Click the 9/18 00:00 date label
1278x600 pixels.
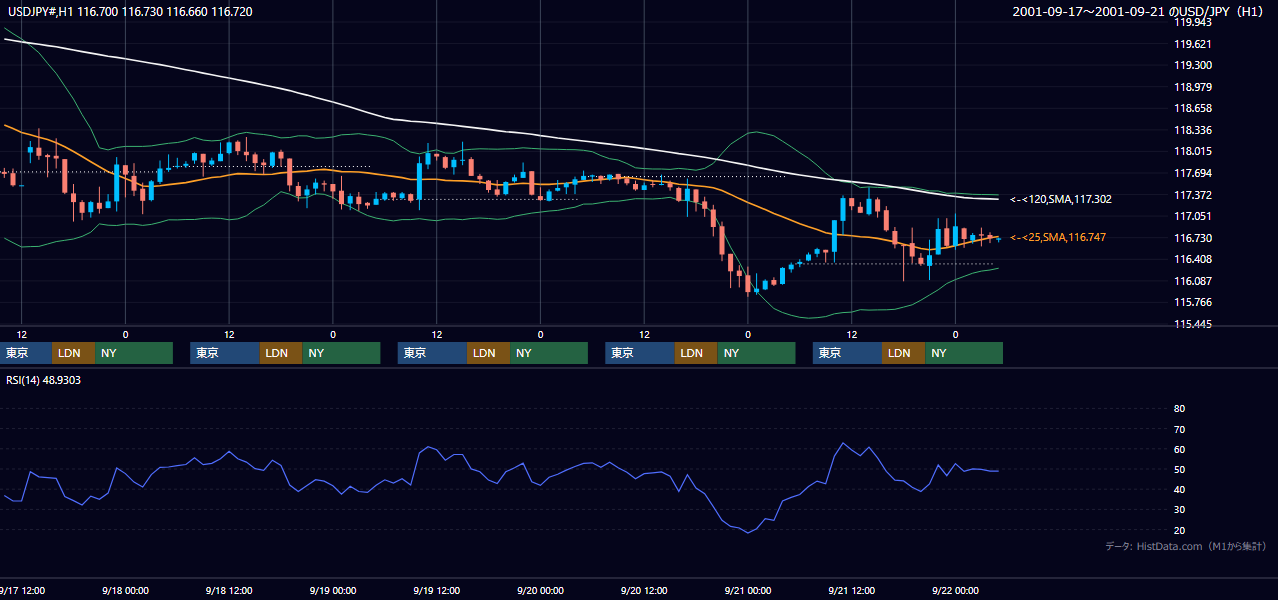point(125,591)
